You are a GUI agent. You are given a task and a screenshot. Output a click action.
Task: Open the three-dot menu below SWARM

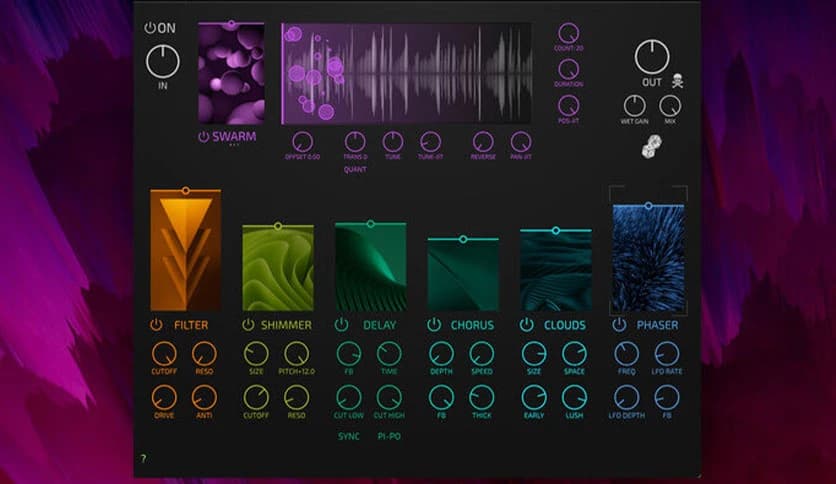[x=234, y=145]
